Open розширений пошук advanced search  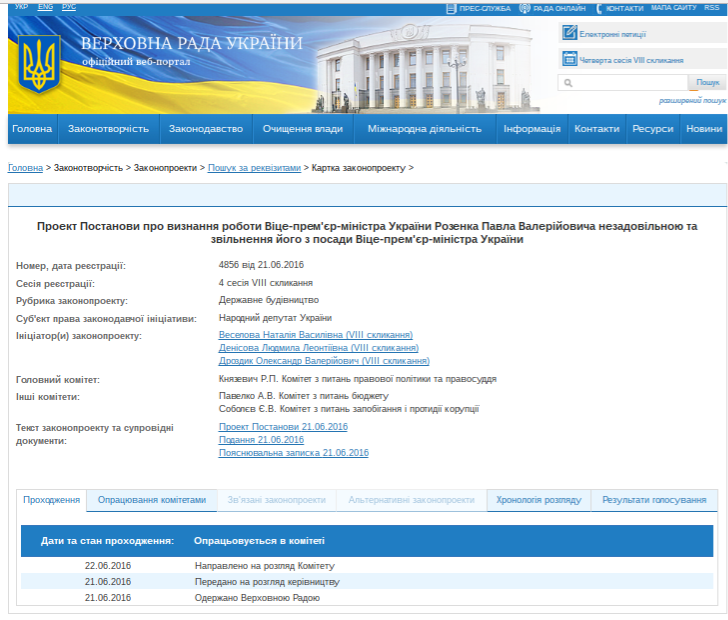click(693, 101)
